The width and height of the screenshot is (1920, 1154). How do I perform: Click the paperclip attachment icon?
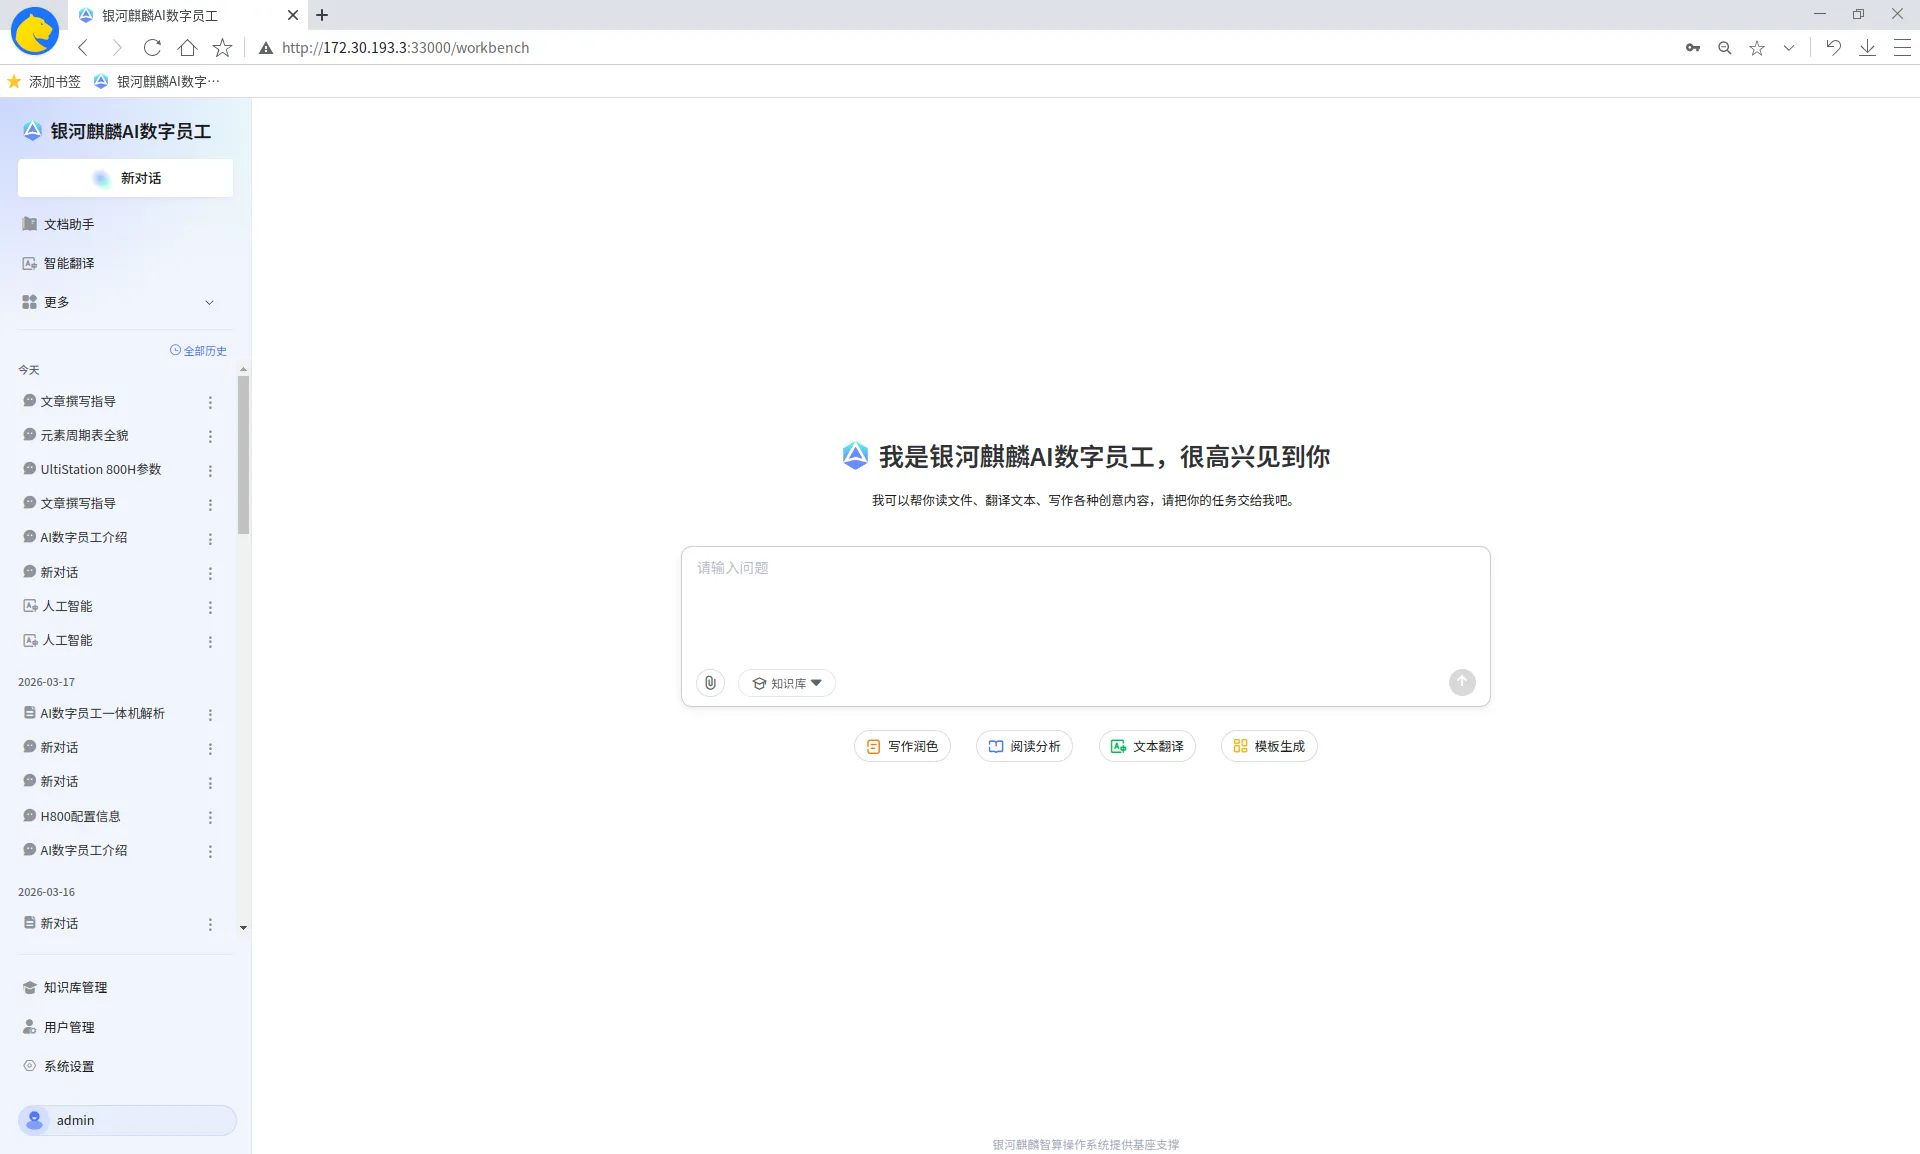[x=710, y=683]
